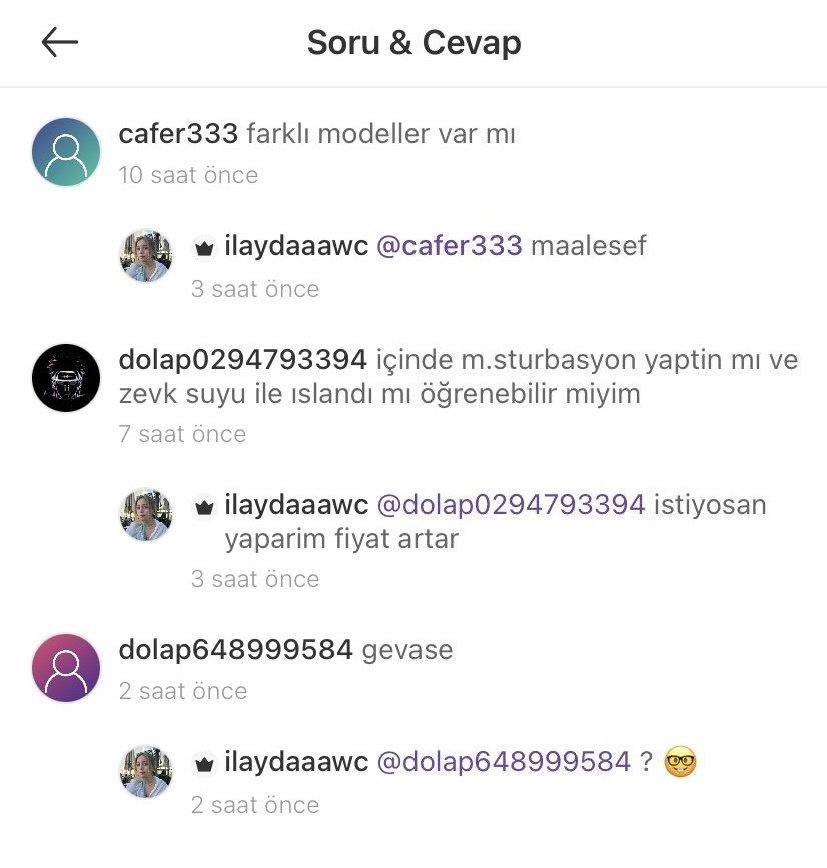Open dolap0294793394's black profile picture
The width and height of the screenshot is (827, 868).
[x=66, y=378]
